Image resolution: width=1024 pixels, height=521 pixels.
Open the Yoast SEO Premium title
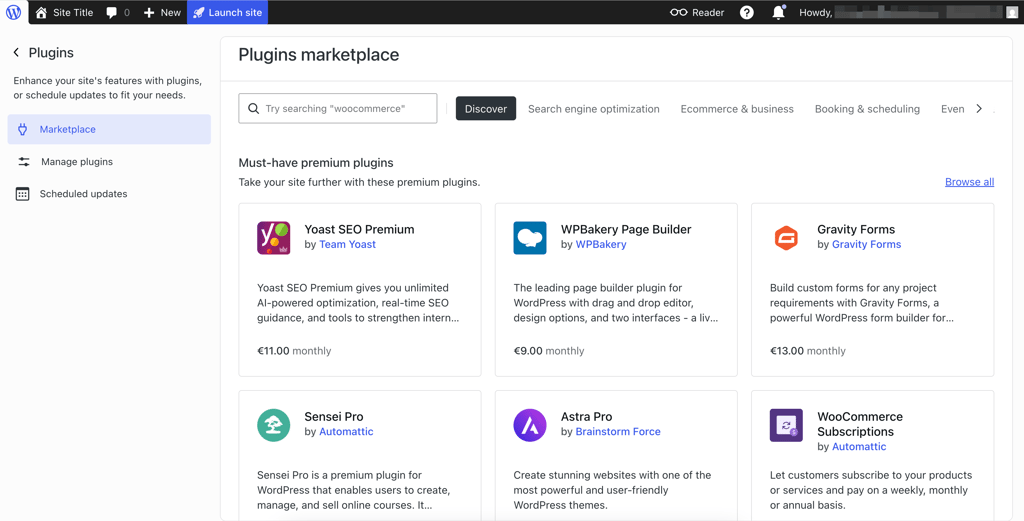point(359,229)
